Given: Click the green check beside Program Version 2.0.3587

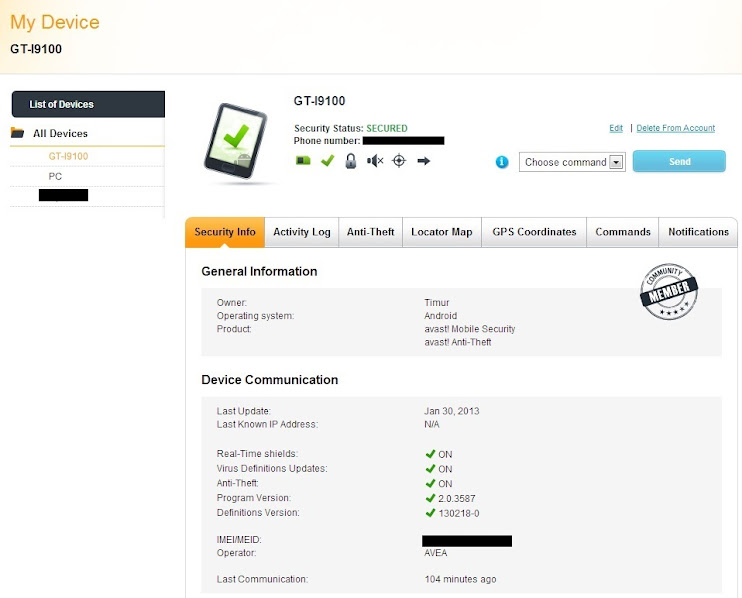Looking at the screenshot, I should [x=430, y=498].
